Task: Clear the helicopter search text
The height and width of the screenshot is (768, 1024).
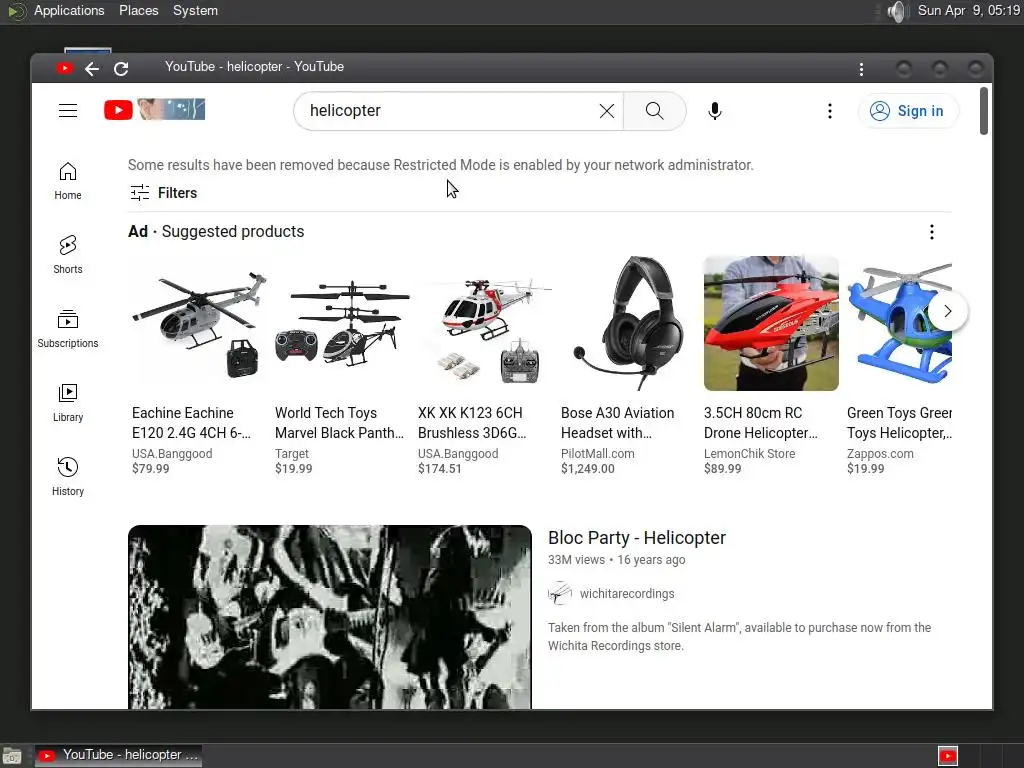Action: click(607, 111)
